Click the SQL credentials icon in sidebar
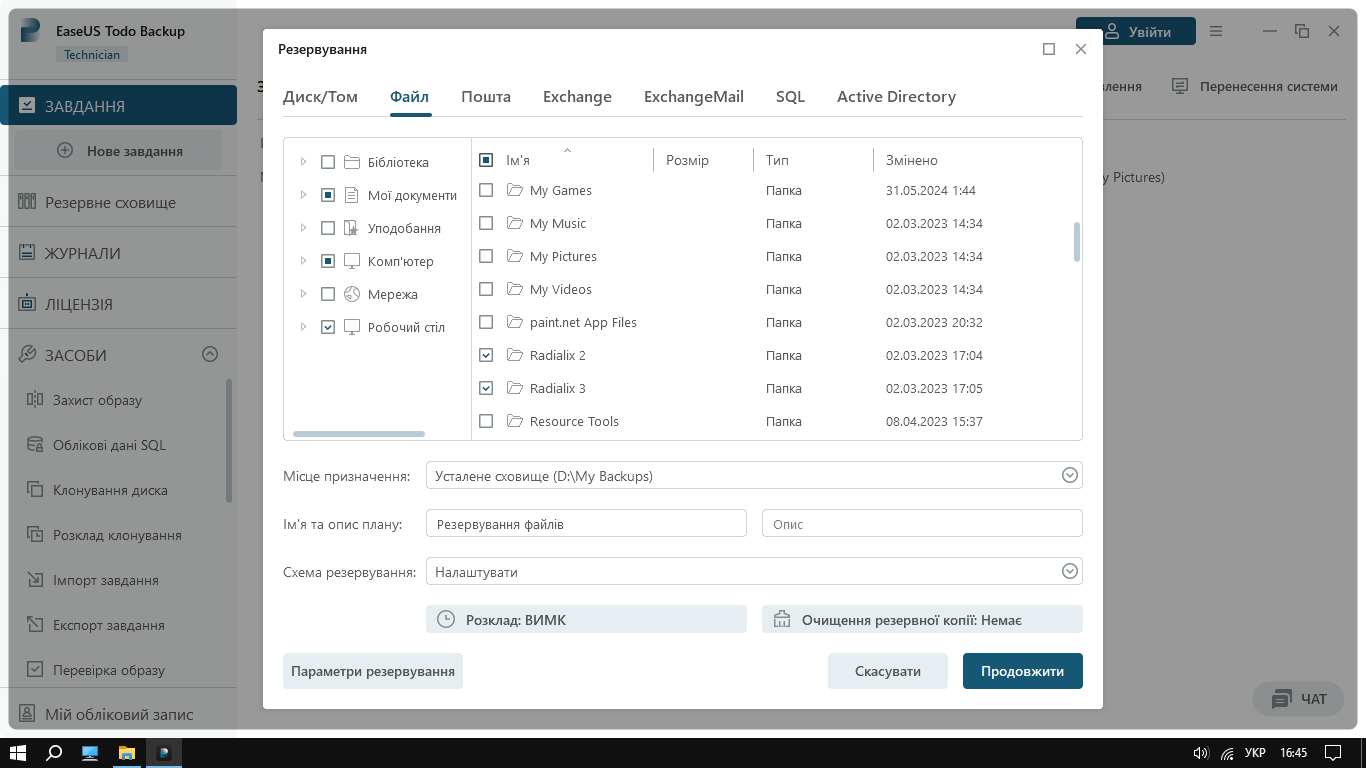 click(x=34, y=445)
